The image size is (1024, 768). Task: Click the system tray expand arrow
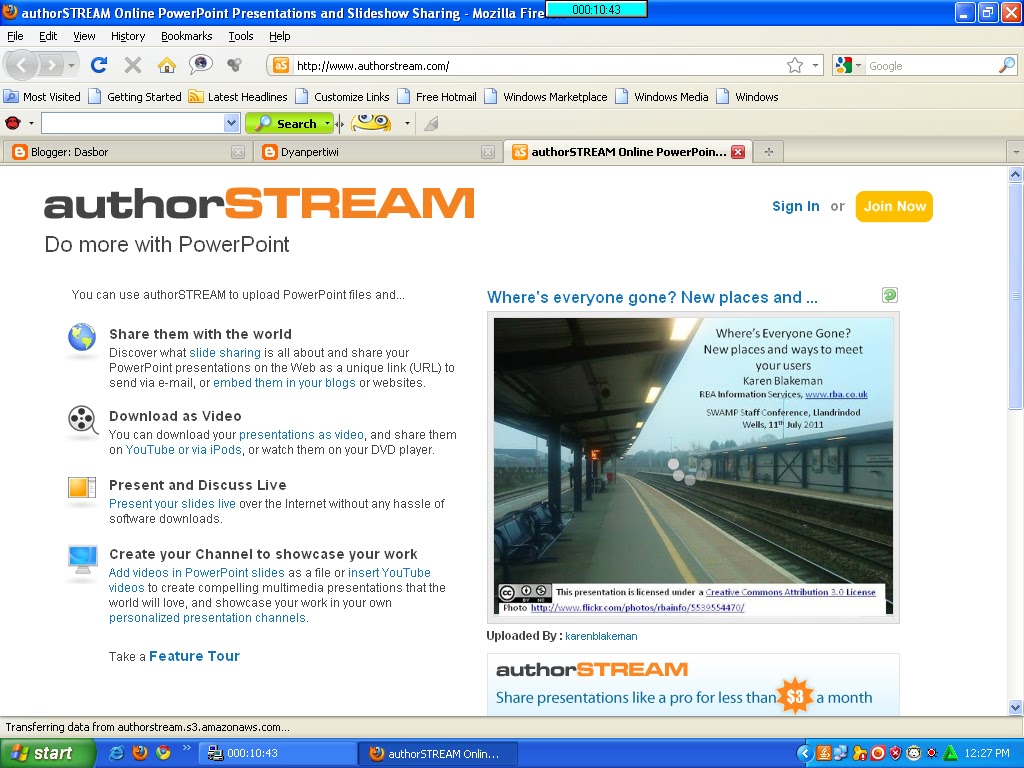805,754
